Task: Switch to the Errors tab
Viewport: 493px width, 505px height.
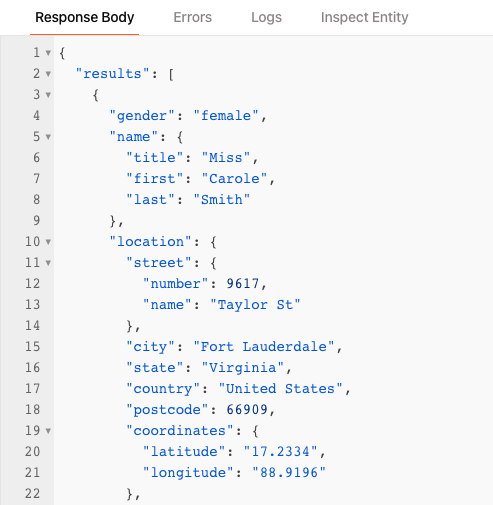Action: coord(192,17)
